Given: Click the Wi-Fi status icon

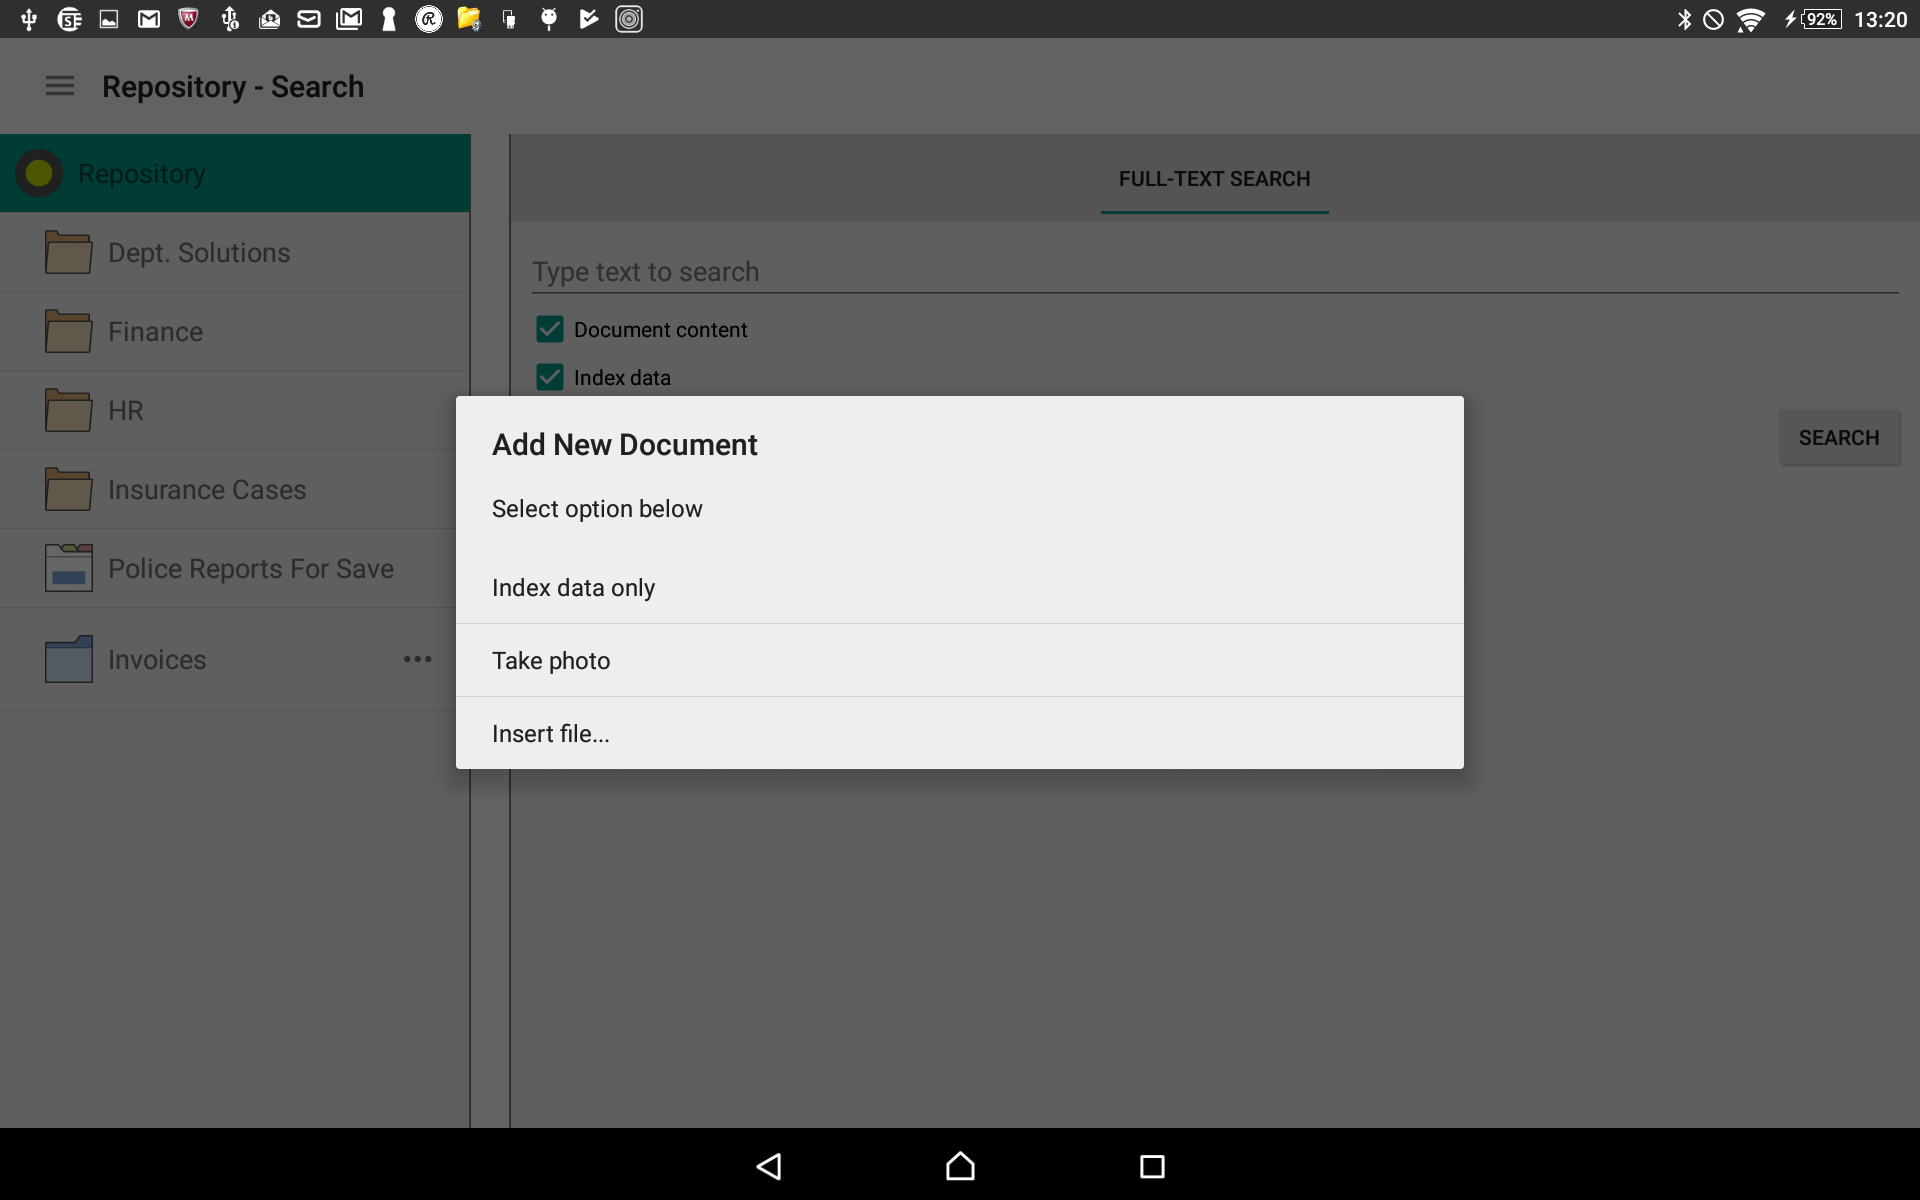Looking at the screenshot, I should pos(1751,18).
